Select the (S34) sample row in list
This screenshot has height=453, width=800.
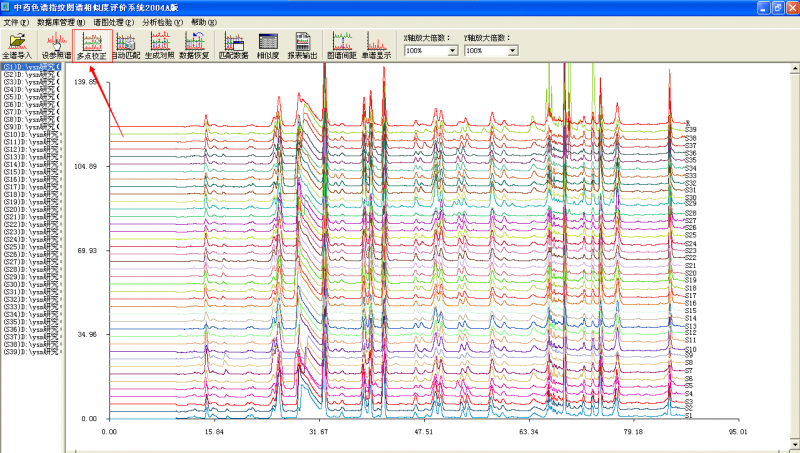pyautogui.click(x=31, y=314)
